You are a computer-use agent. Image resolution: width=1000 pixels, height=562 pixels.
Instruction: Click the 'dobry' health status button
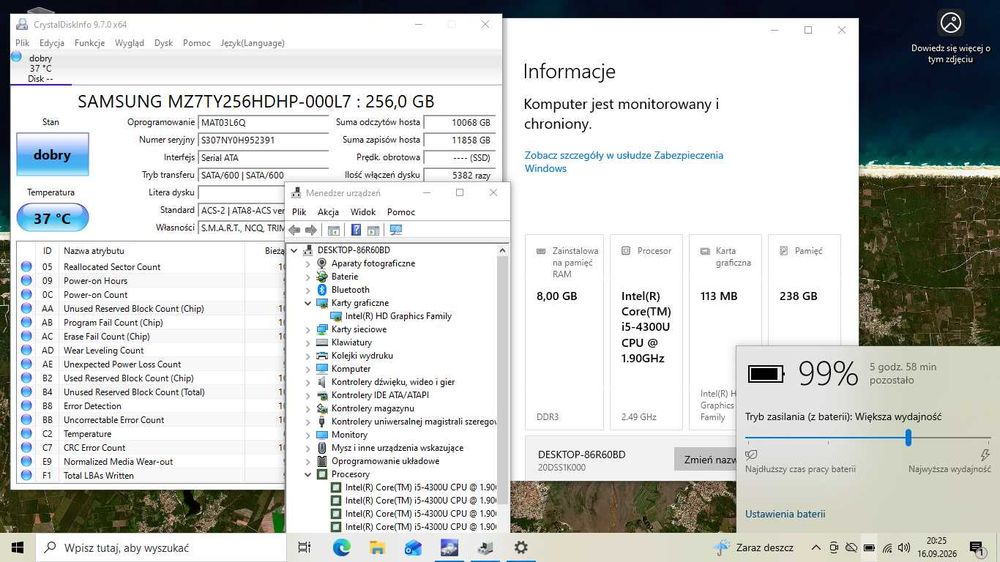[x=52, y=154]
